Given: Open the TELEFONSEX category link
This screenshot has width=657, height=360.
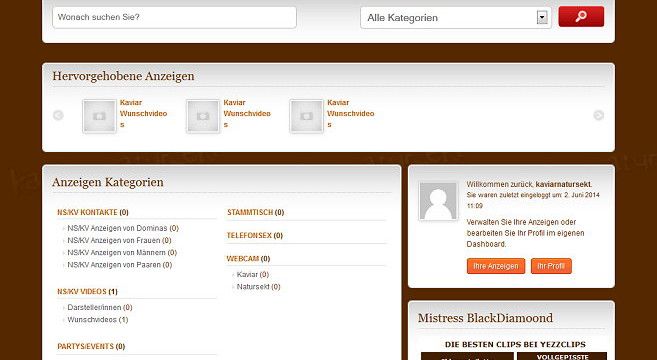Looking at the screenshot, I should pyautogui.click(x=249, y=236).
